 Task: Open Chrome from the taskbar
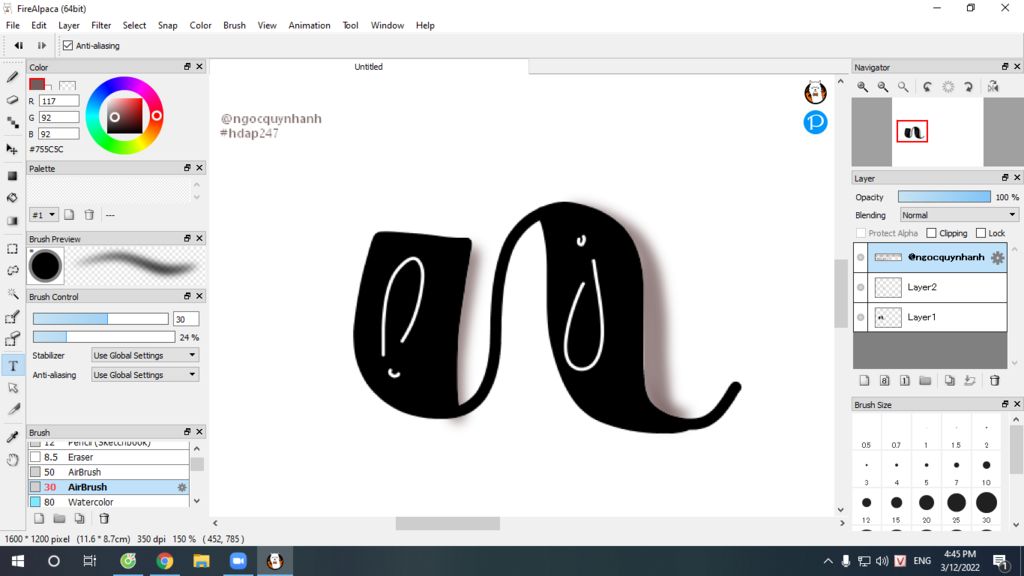[165, 561]
